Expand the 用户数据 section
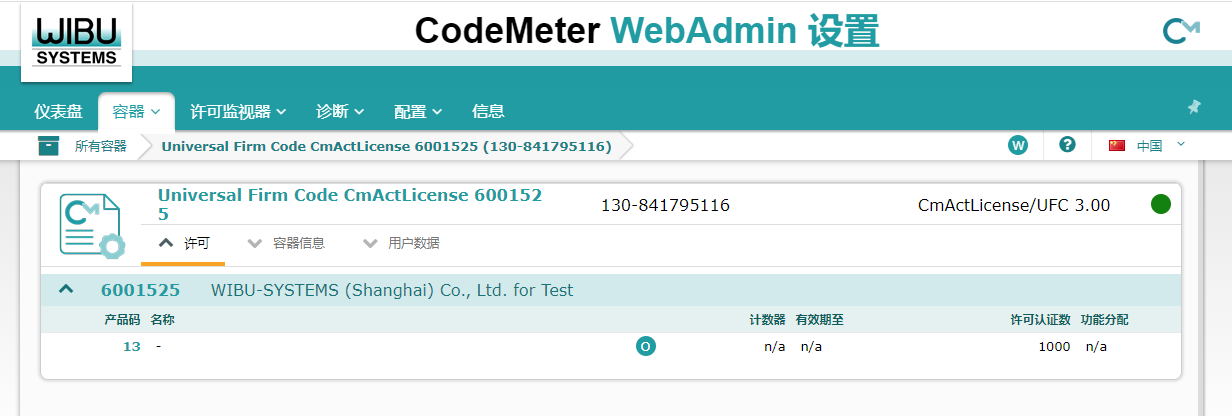The width and height of the screenshot is (1232, 416). 402,243
